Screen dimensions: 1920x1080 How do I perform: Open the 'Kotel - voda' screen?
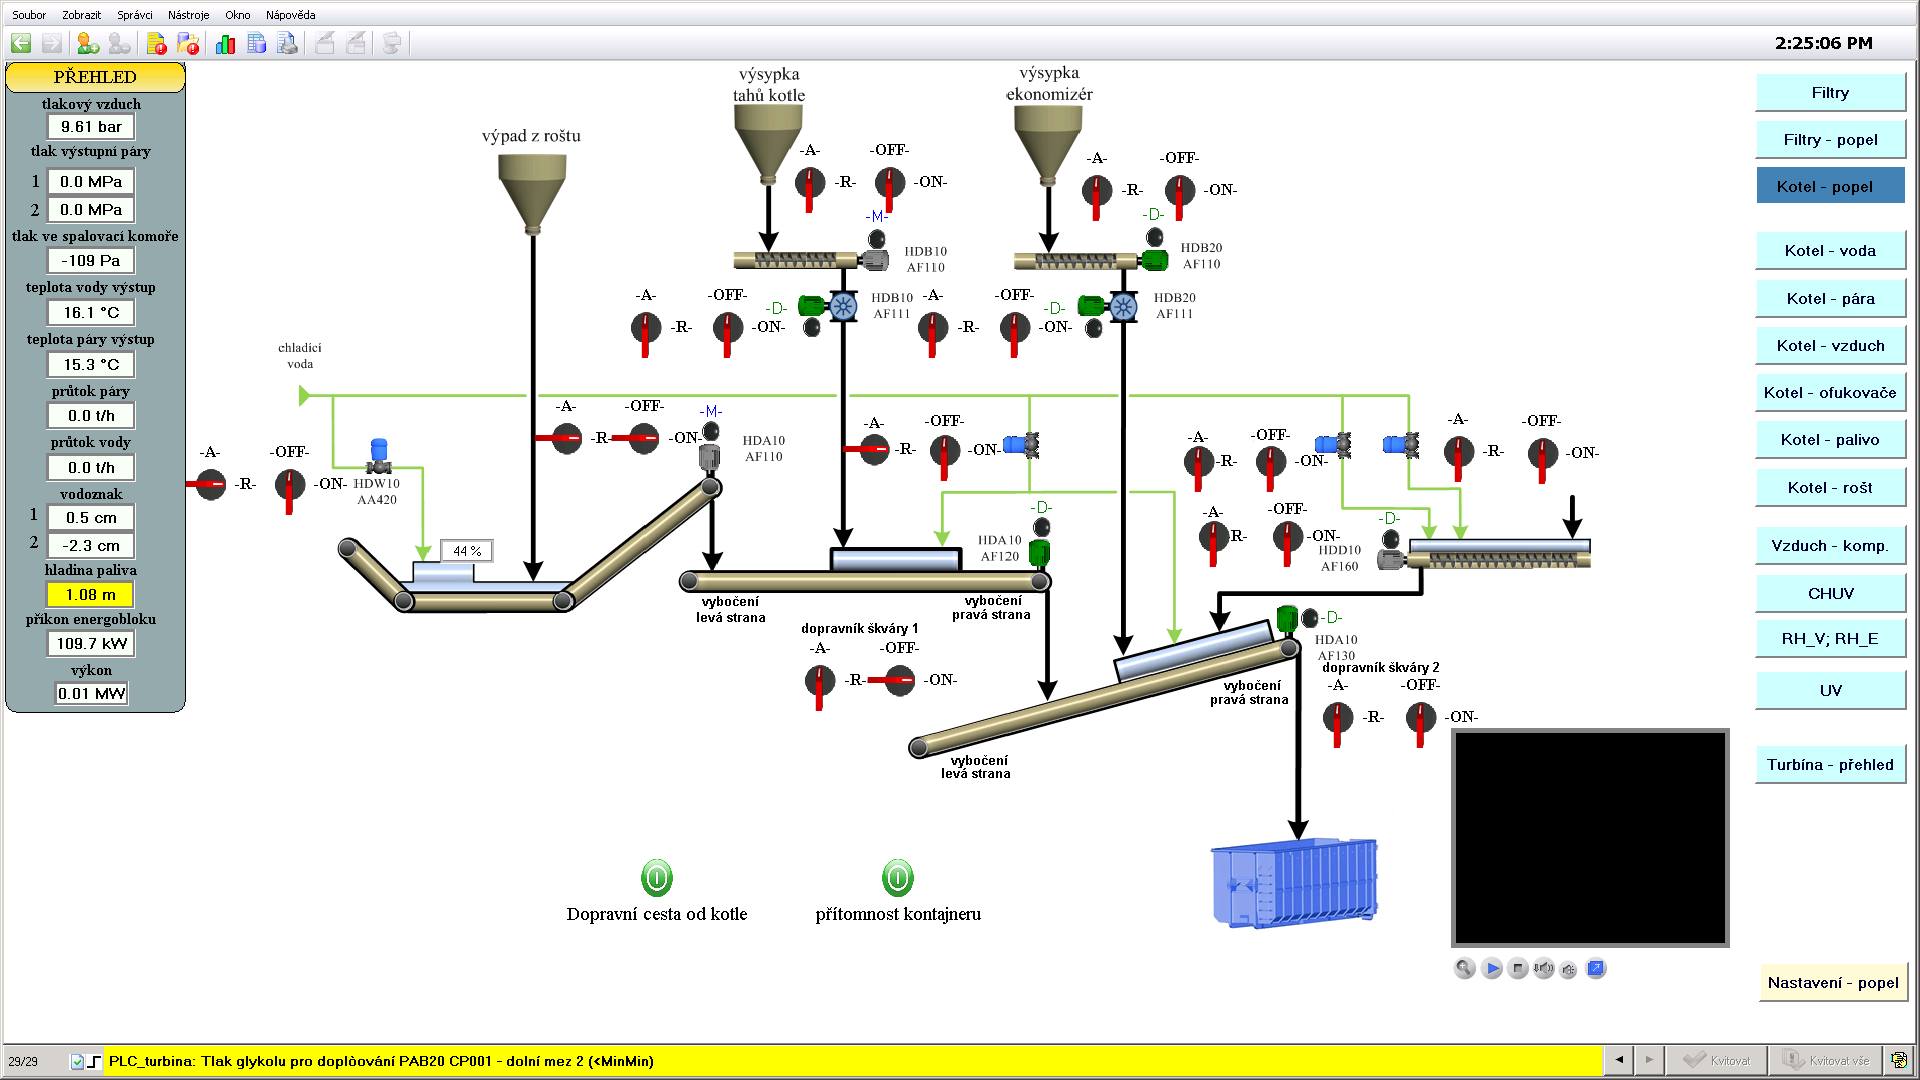1829,251
